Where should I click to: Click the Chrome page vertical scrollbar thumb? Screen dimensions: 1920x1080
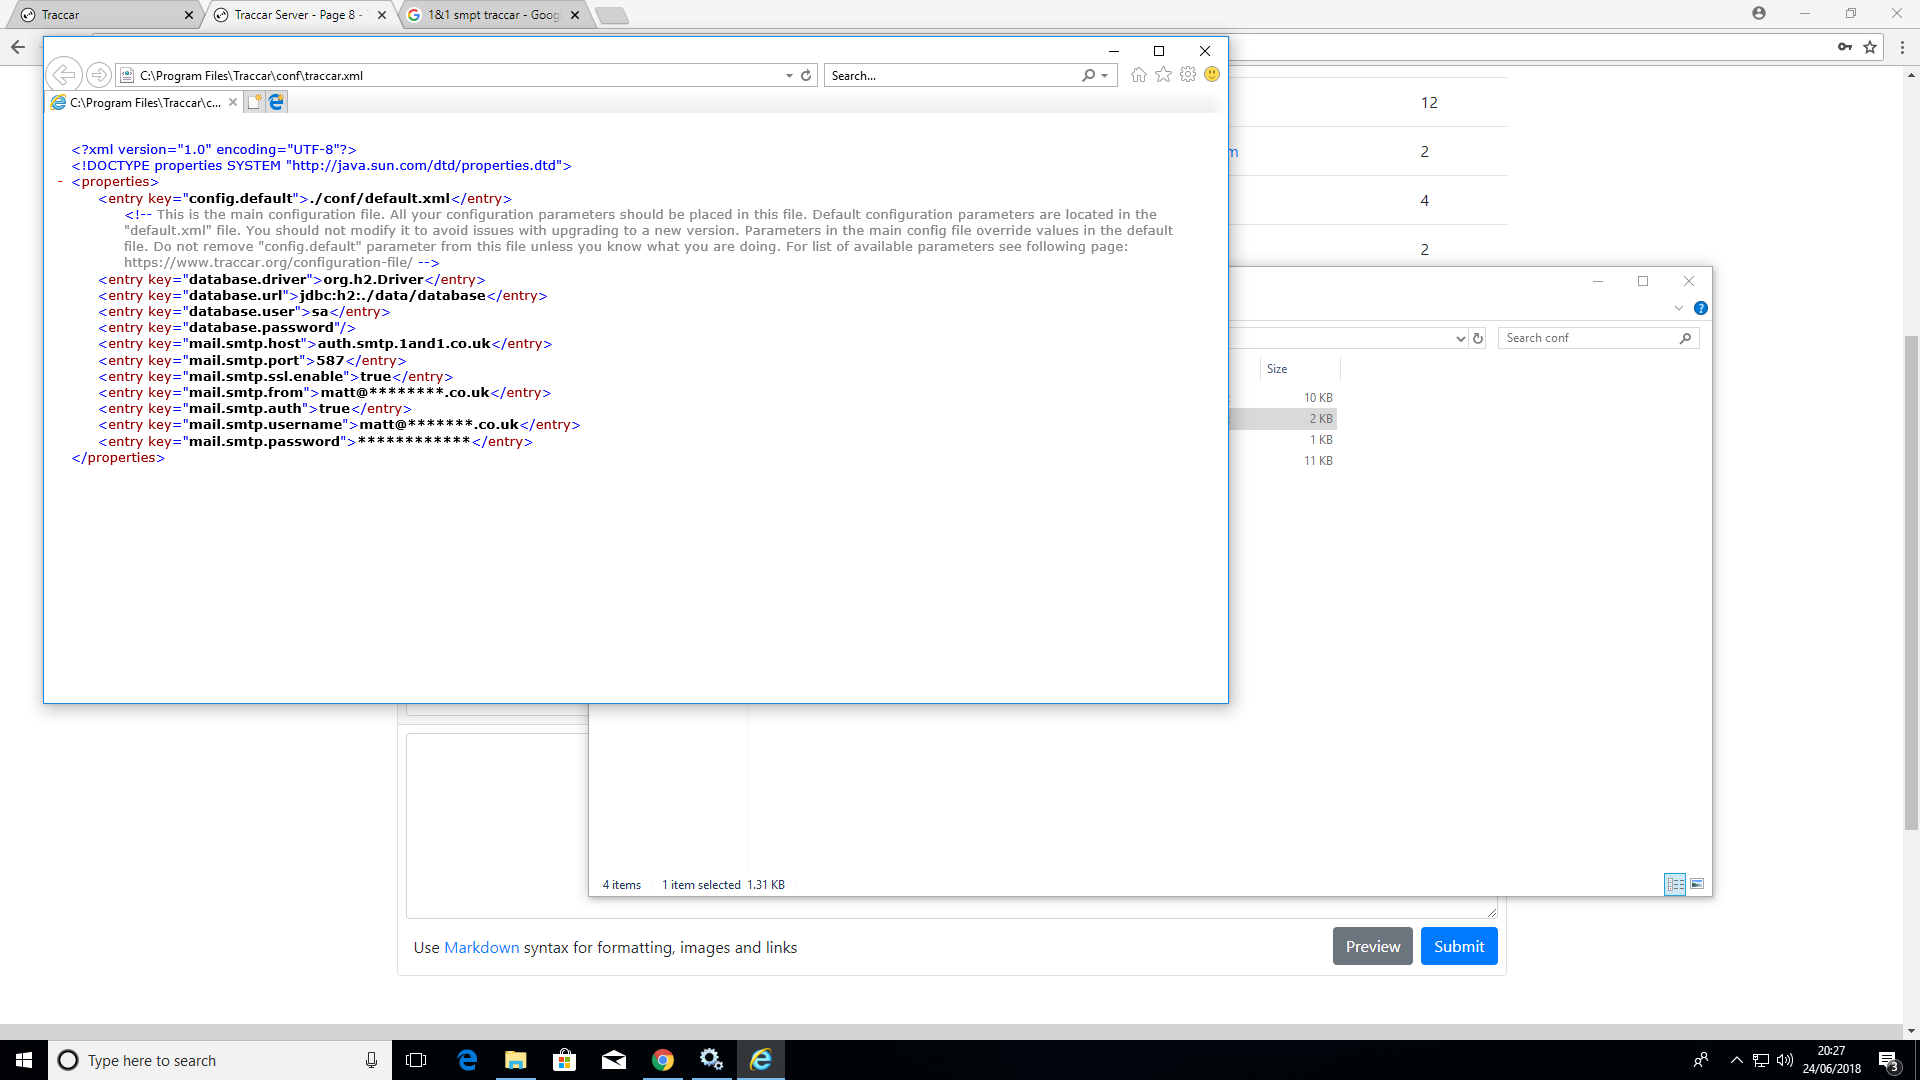[1911, 584]
